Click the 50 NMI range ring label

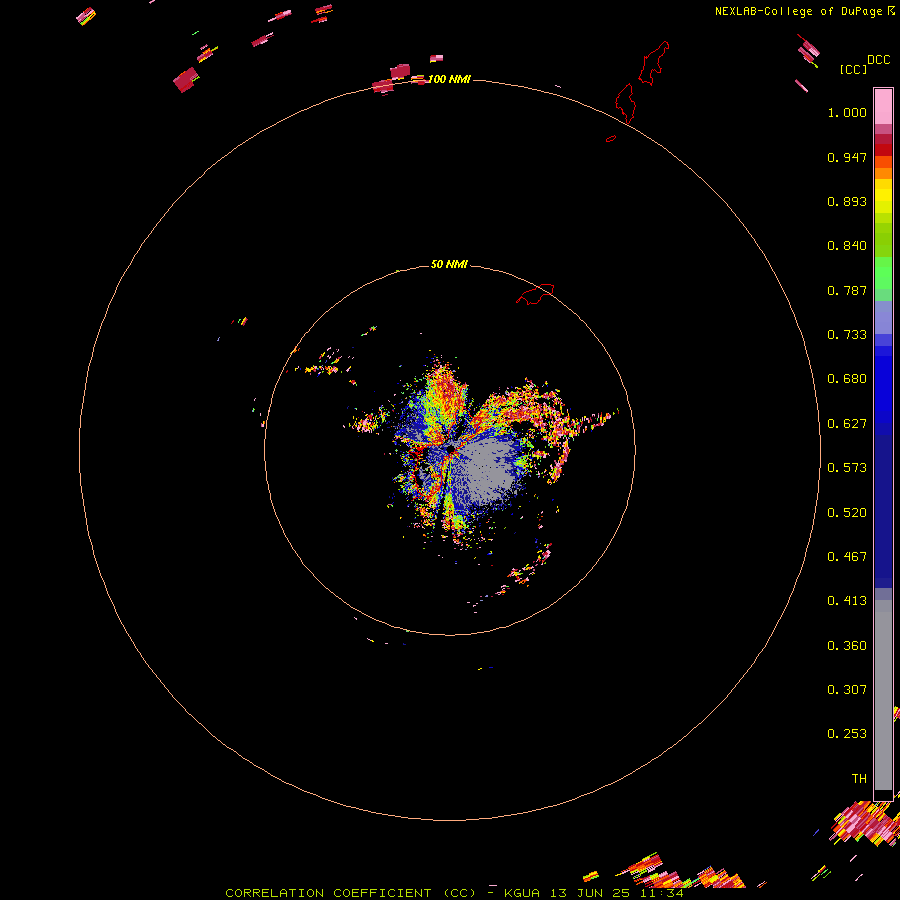coord(449,264)
